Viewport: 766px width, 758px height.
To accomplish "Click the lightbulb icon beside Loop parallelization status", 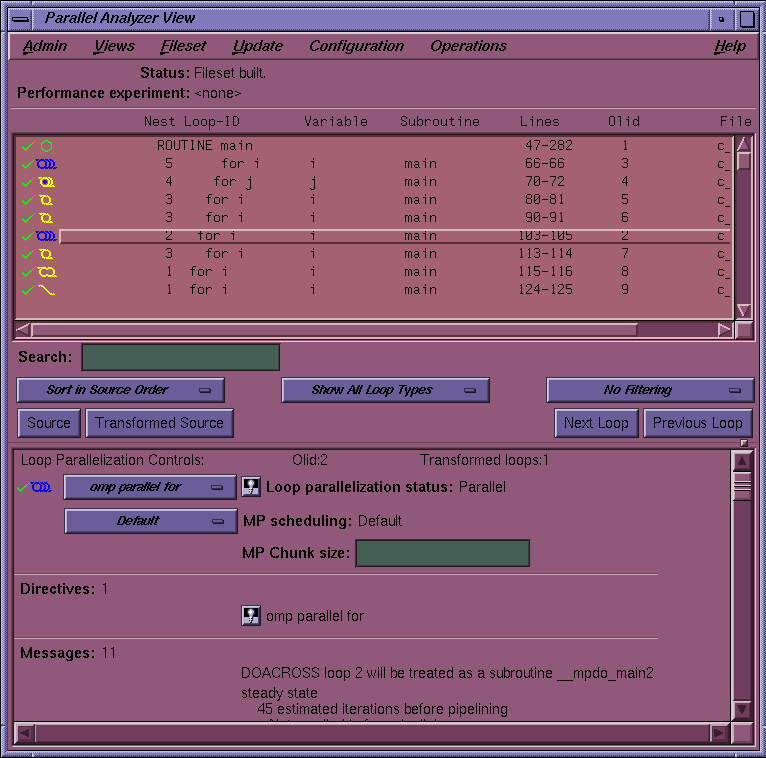I will (x=251, y=487).
